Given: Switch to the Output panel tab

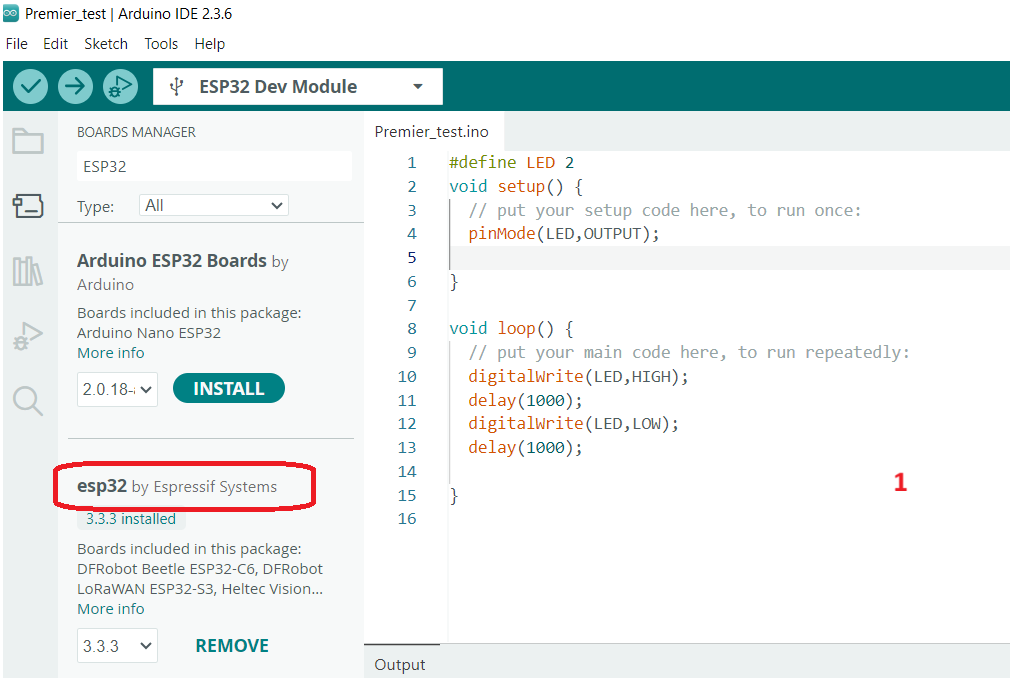Looking at the screenshot, I should pos(400,665).
